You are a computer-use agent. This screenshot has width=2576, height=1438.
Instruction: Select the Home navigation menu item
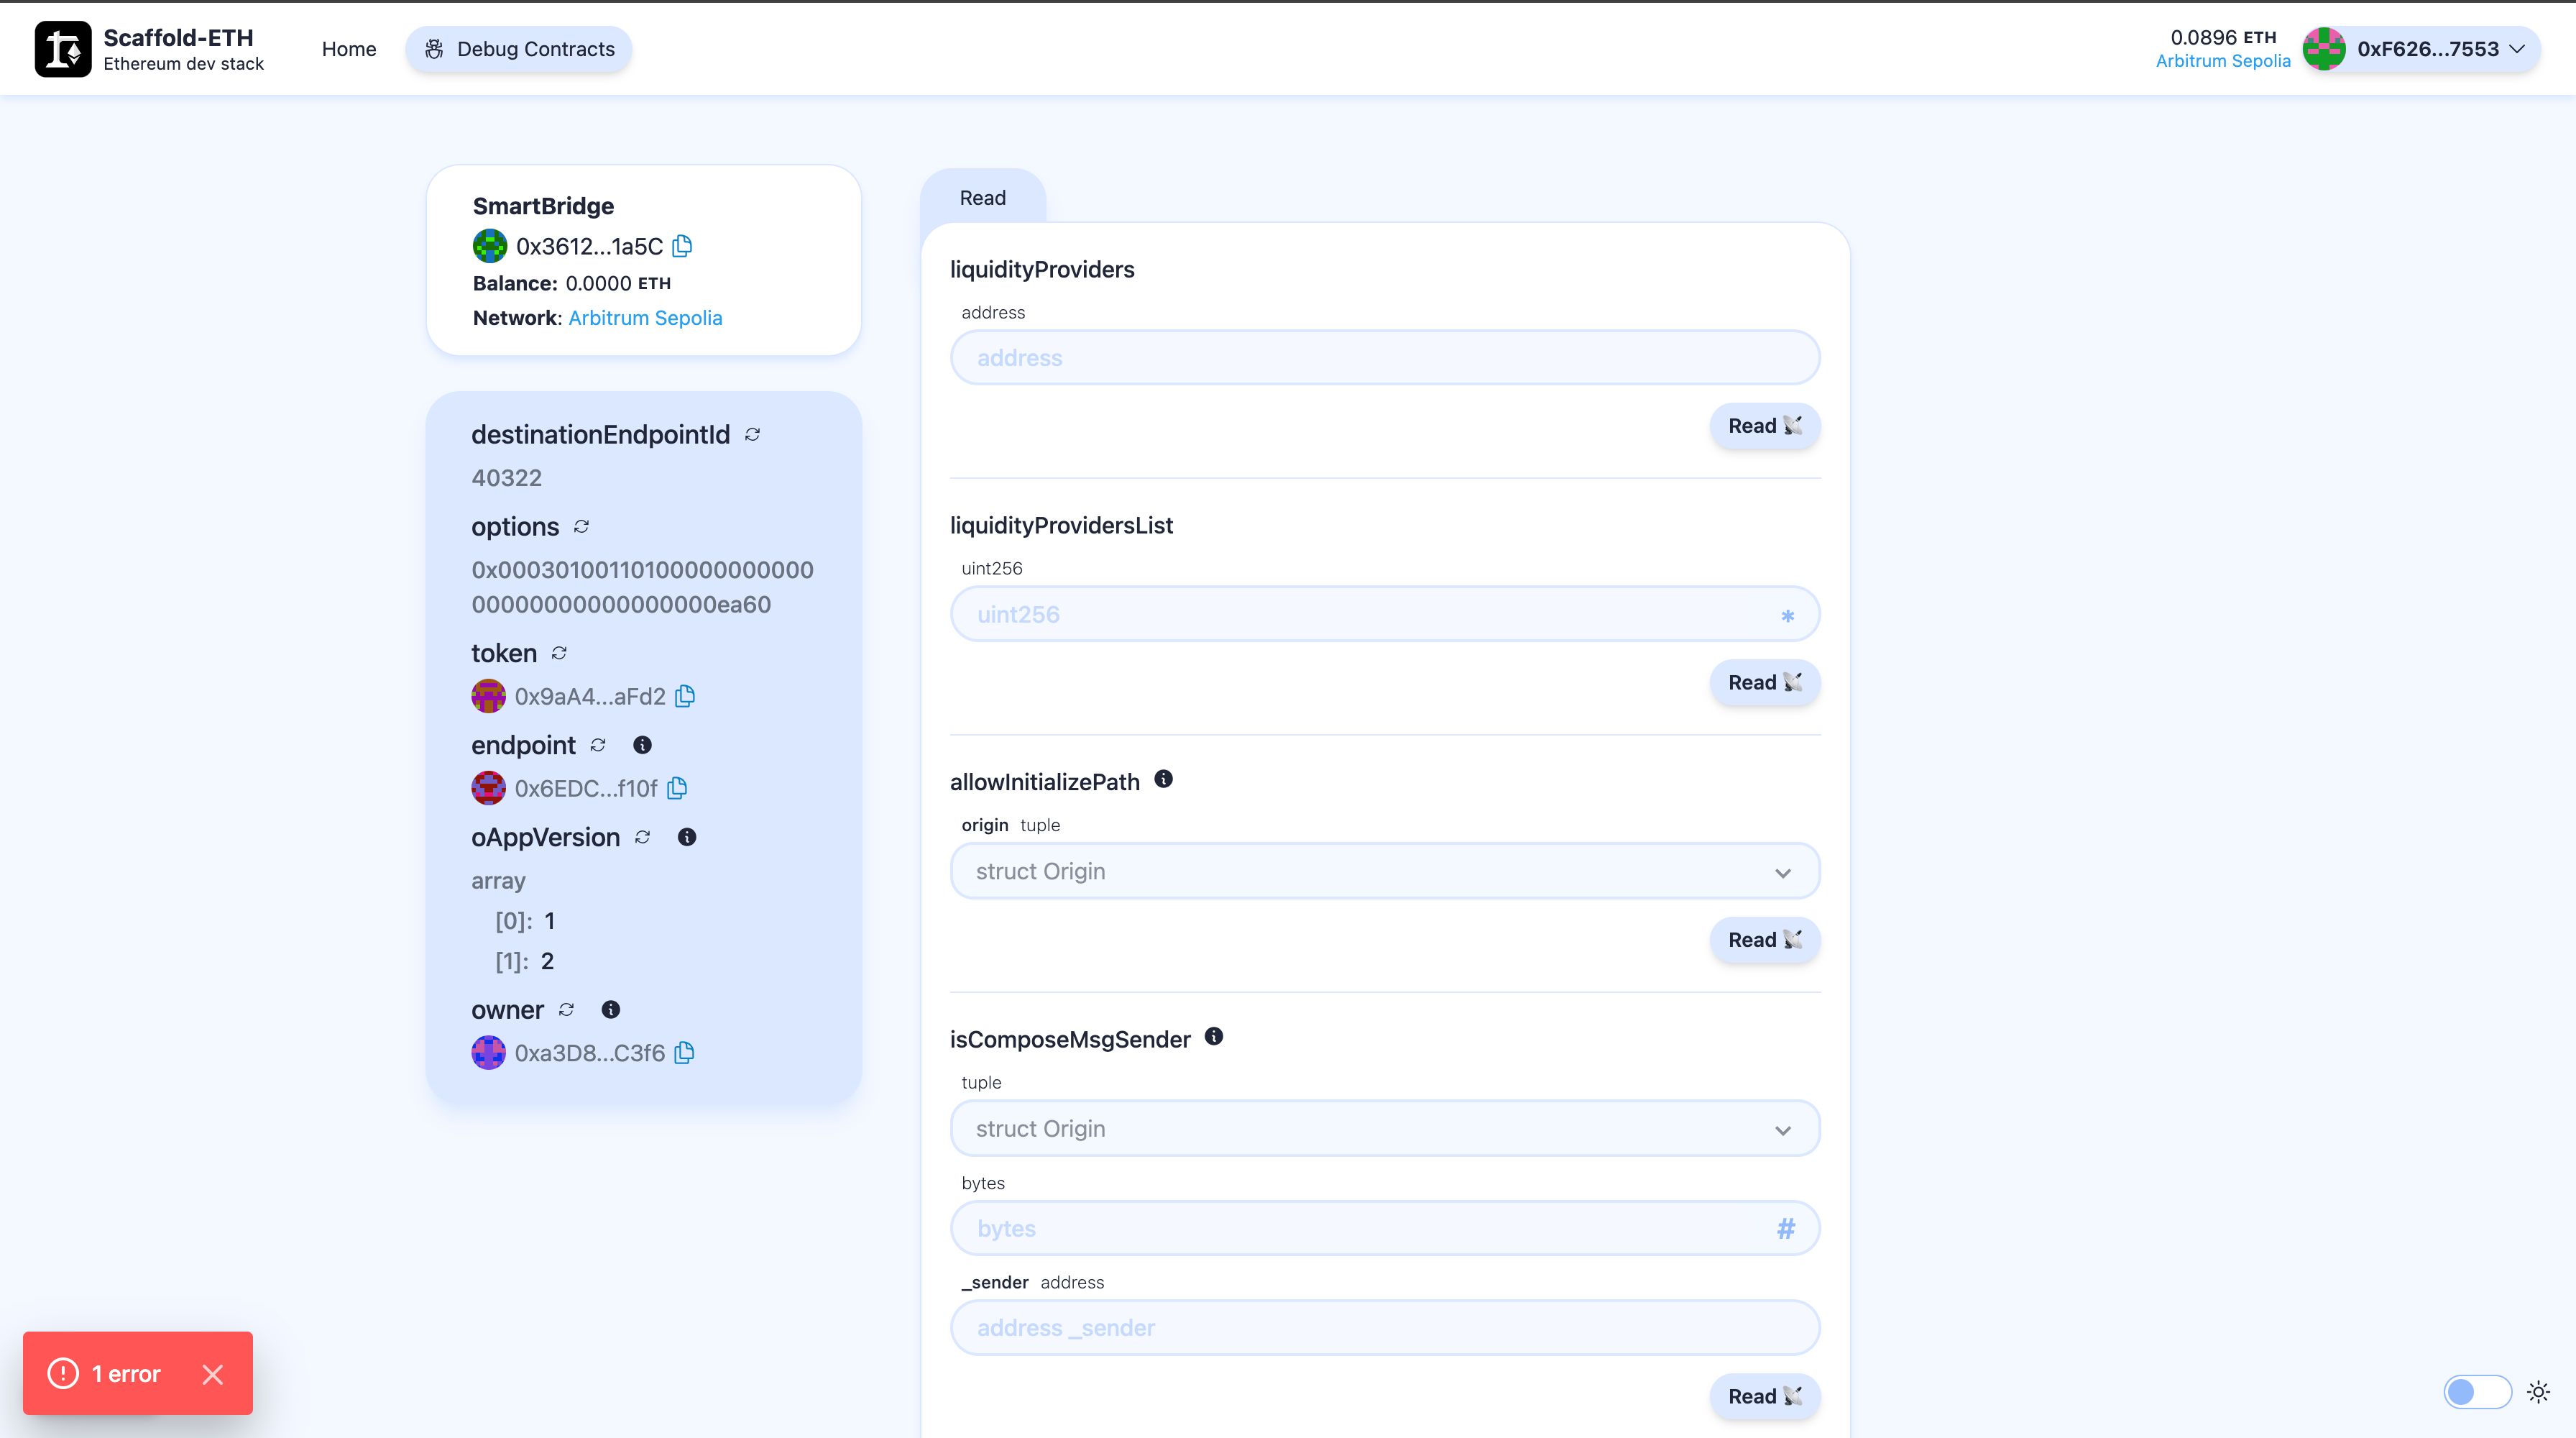[349, 48]
